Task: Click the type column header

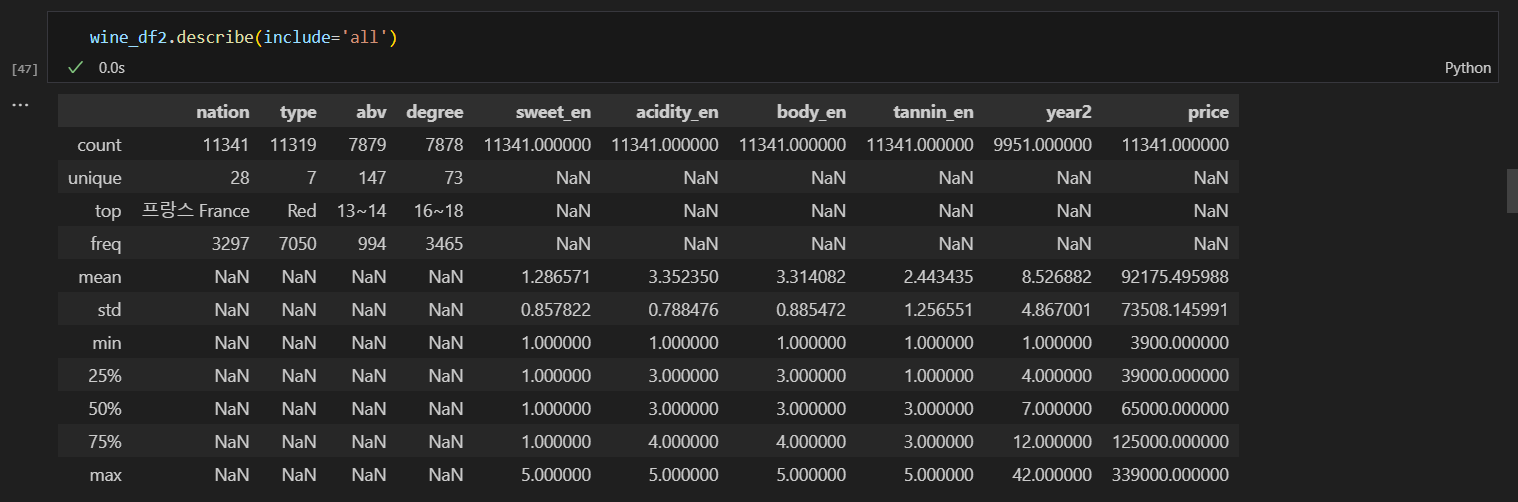Action: click(298, 112)
